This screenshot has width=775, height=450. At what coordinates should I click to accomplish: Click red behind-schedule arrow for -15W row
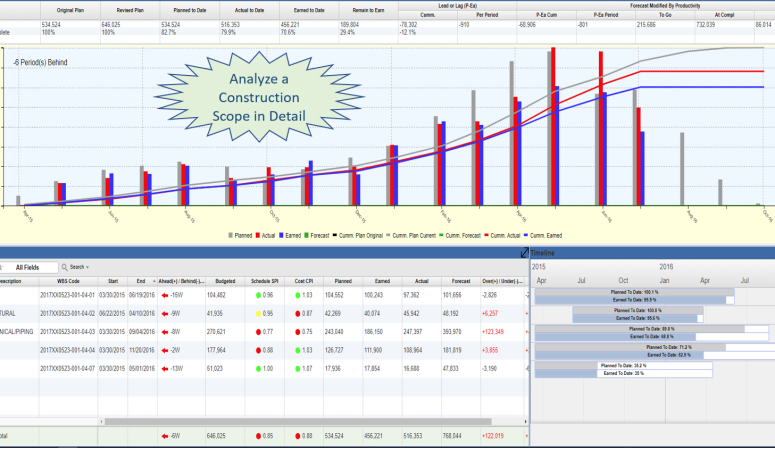tap(166, 296)
